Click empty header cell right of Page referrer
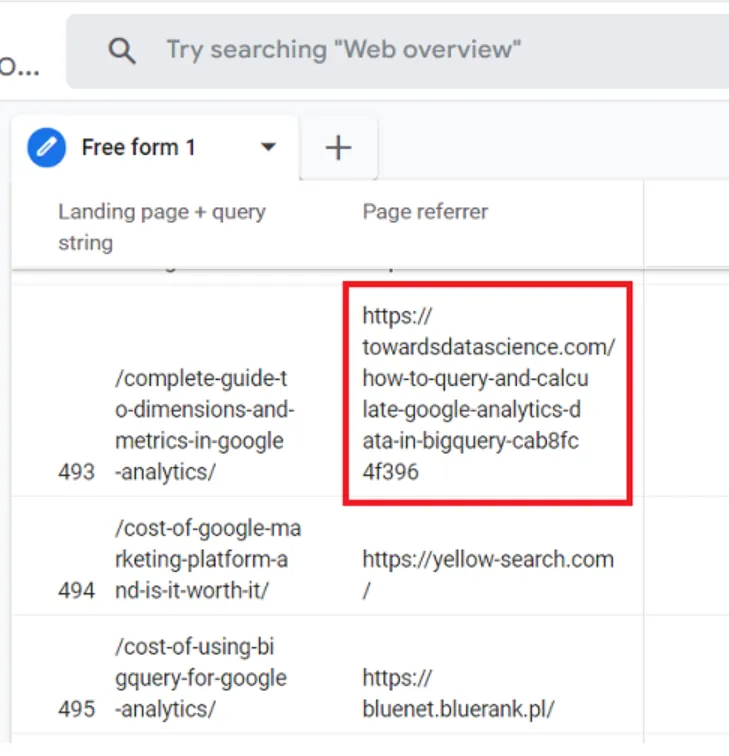The width and height of the screenshot is (729, 756). tap(686, 225)
